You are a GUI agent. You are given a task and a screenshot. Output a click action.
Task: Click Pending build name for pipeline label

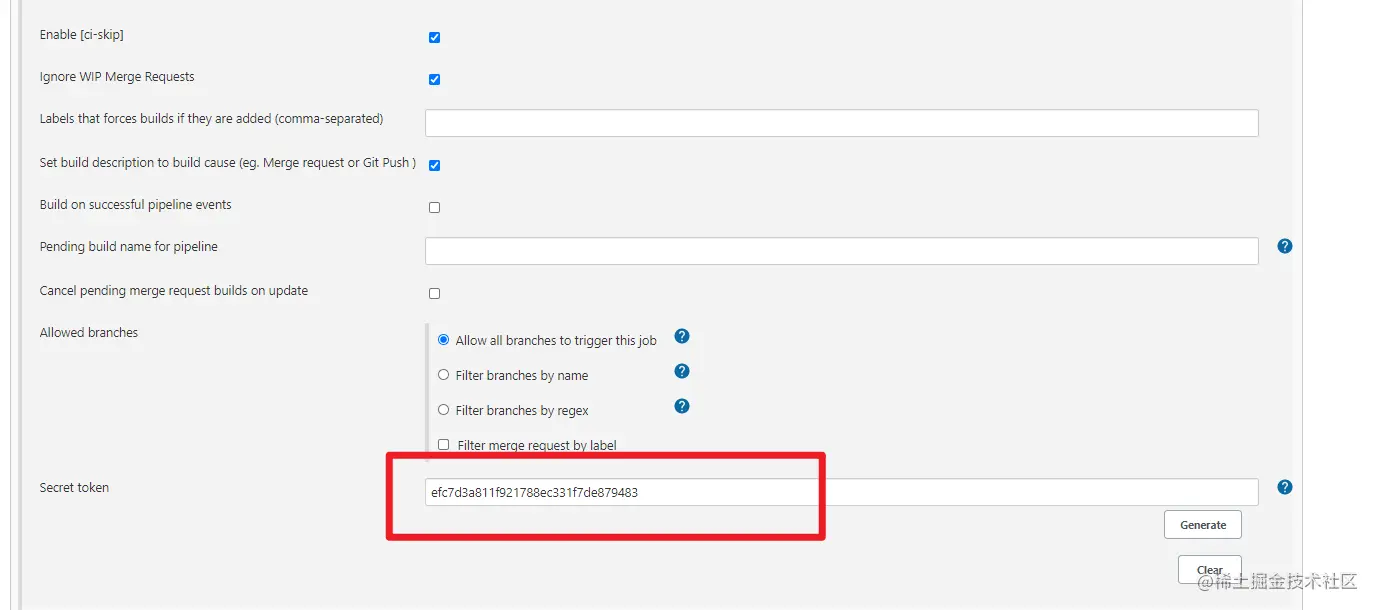click(x=129, y=247)
